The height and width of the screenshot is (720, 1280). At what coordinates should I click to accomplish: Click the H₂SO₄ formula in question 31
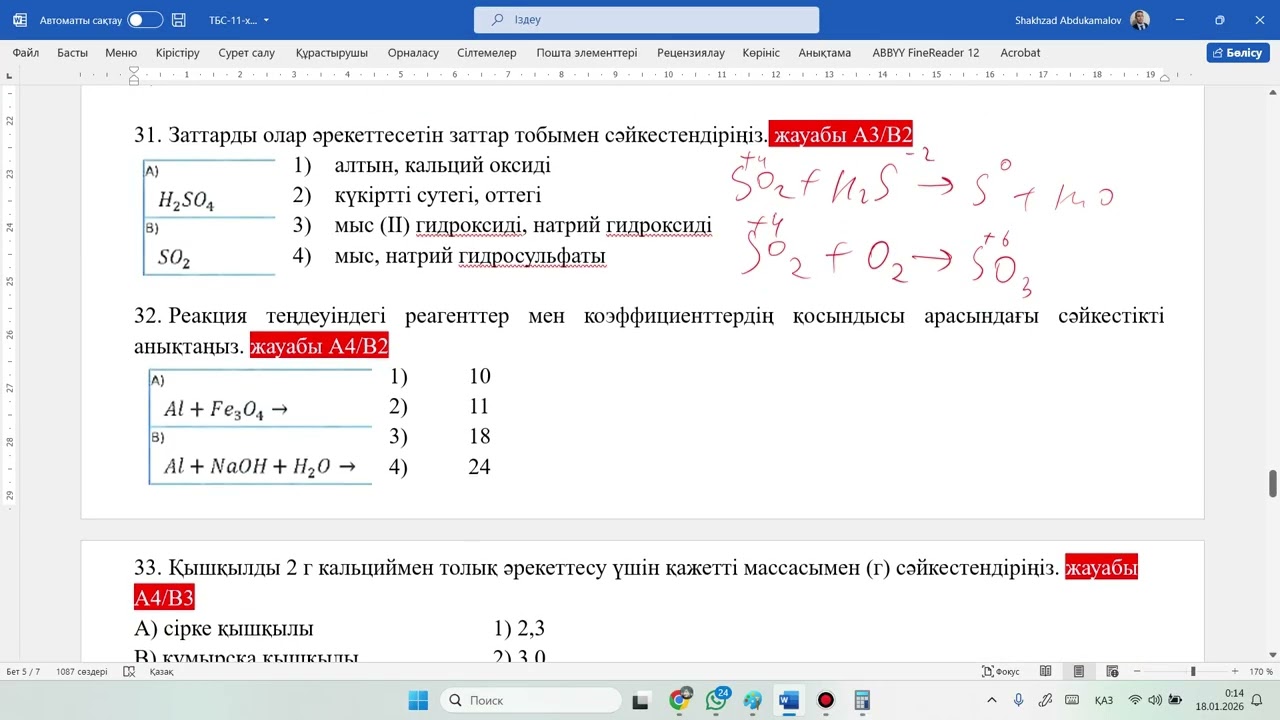point(186,201)
